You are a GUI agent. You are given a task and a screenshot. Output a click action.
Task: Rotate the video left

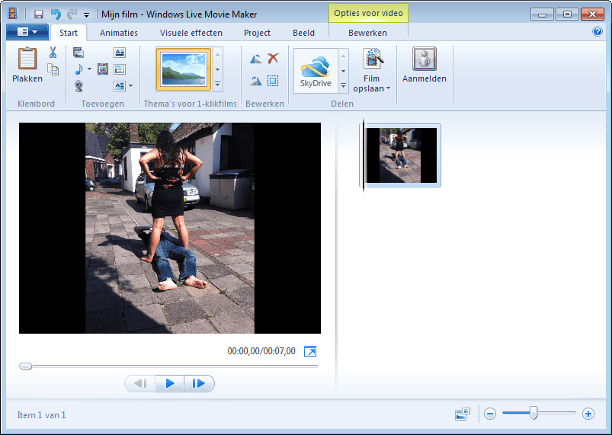point(256,59)
